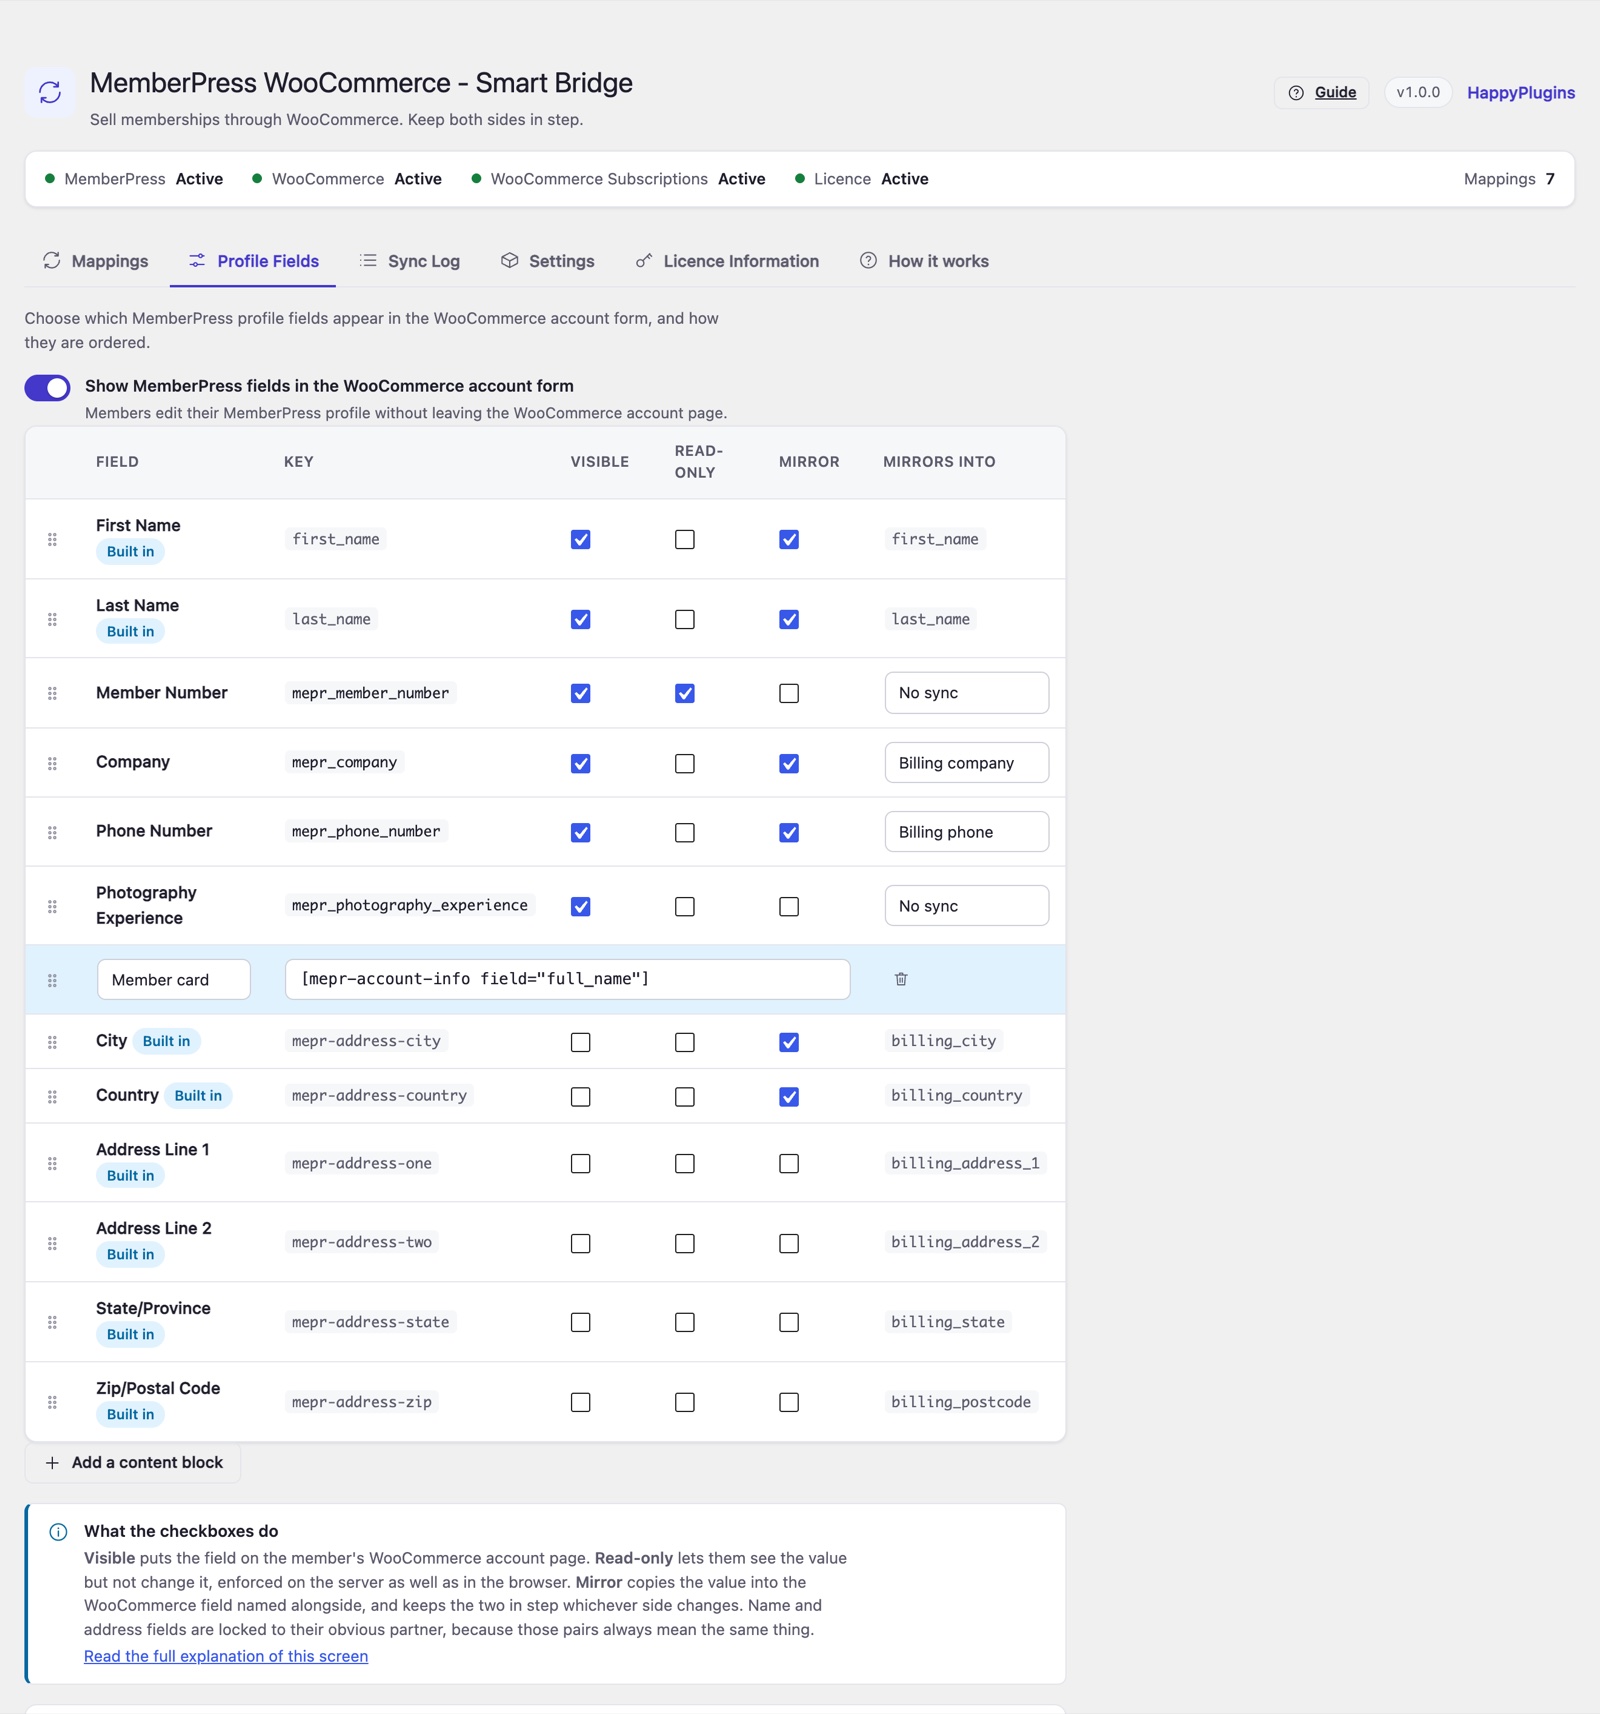Click the mepr_photography_experience key text
1600x1714 pixels.
[410, 905]
